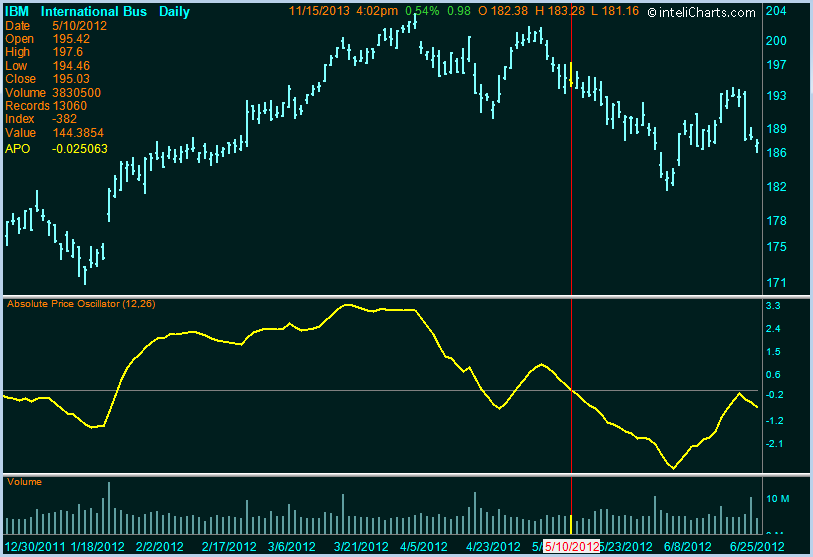This screenshot has height=557, width=813.
Task: Click the 'O 182.38' open quote
Action: point(503,11)
